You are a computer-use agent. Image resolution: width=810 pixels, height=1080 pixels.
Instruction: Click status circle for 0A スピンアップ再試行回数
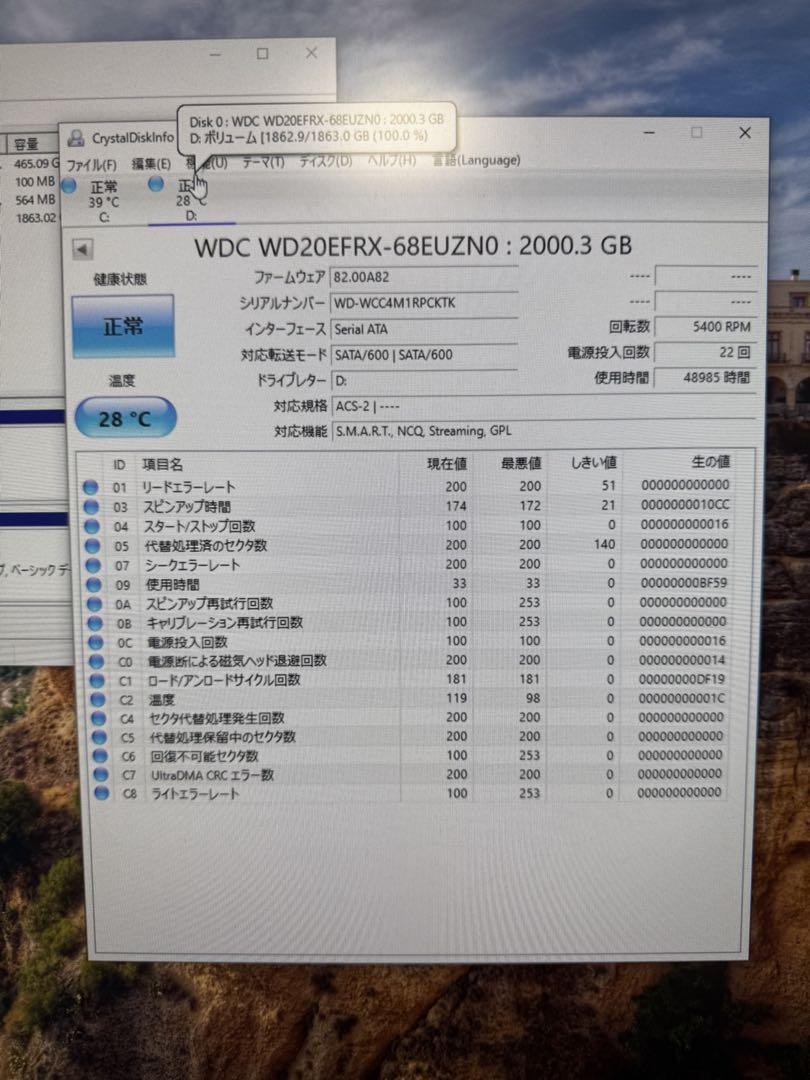[94, 604]
